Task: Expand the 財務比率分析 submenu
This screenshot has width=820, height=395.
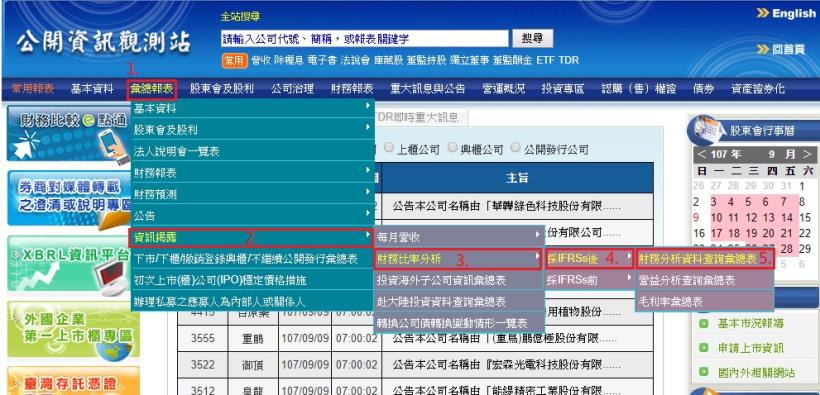Action: [x=459, y=258]
